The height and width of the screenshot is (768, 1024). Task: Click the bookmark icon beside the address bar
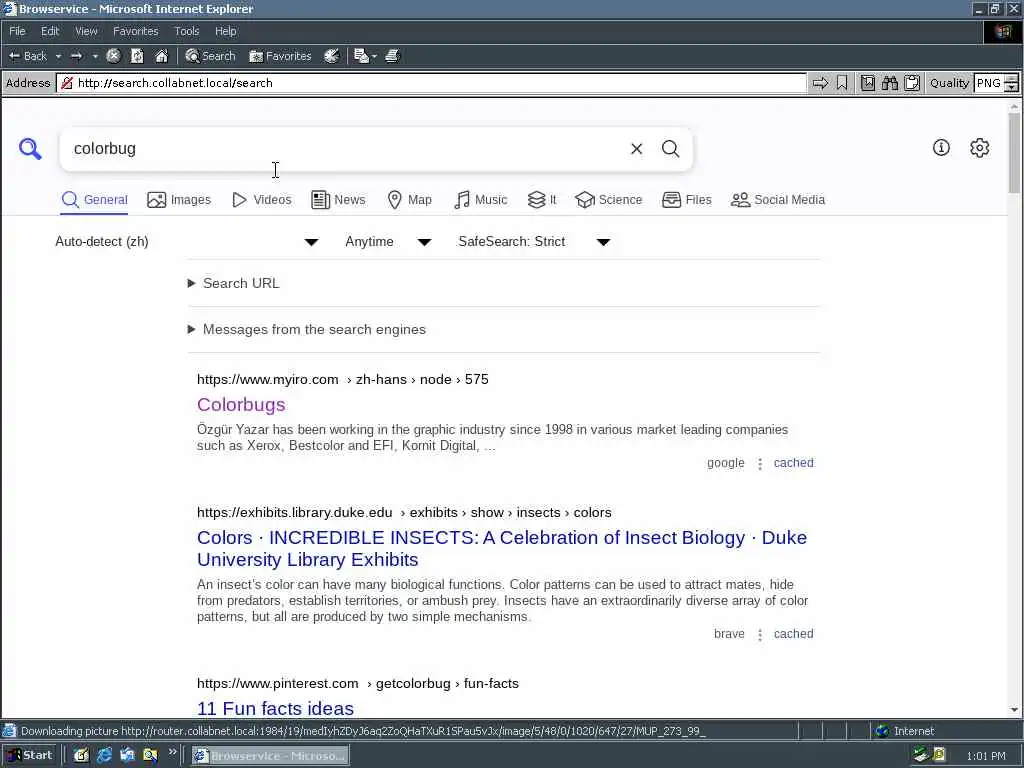pos(842,83)
